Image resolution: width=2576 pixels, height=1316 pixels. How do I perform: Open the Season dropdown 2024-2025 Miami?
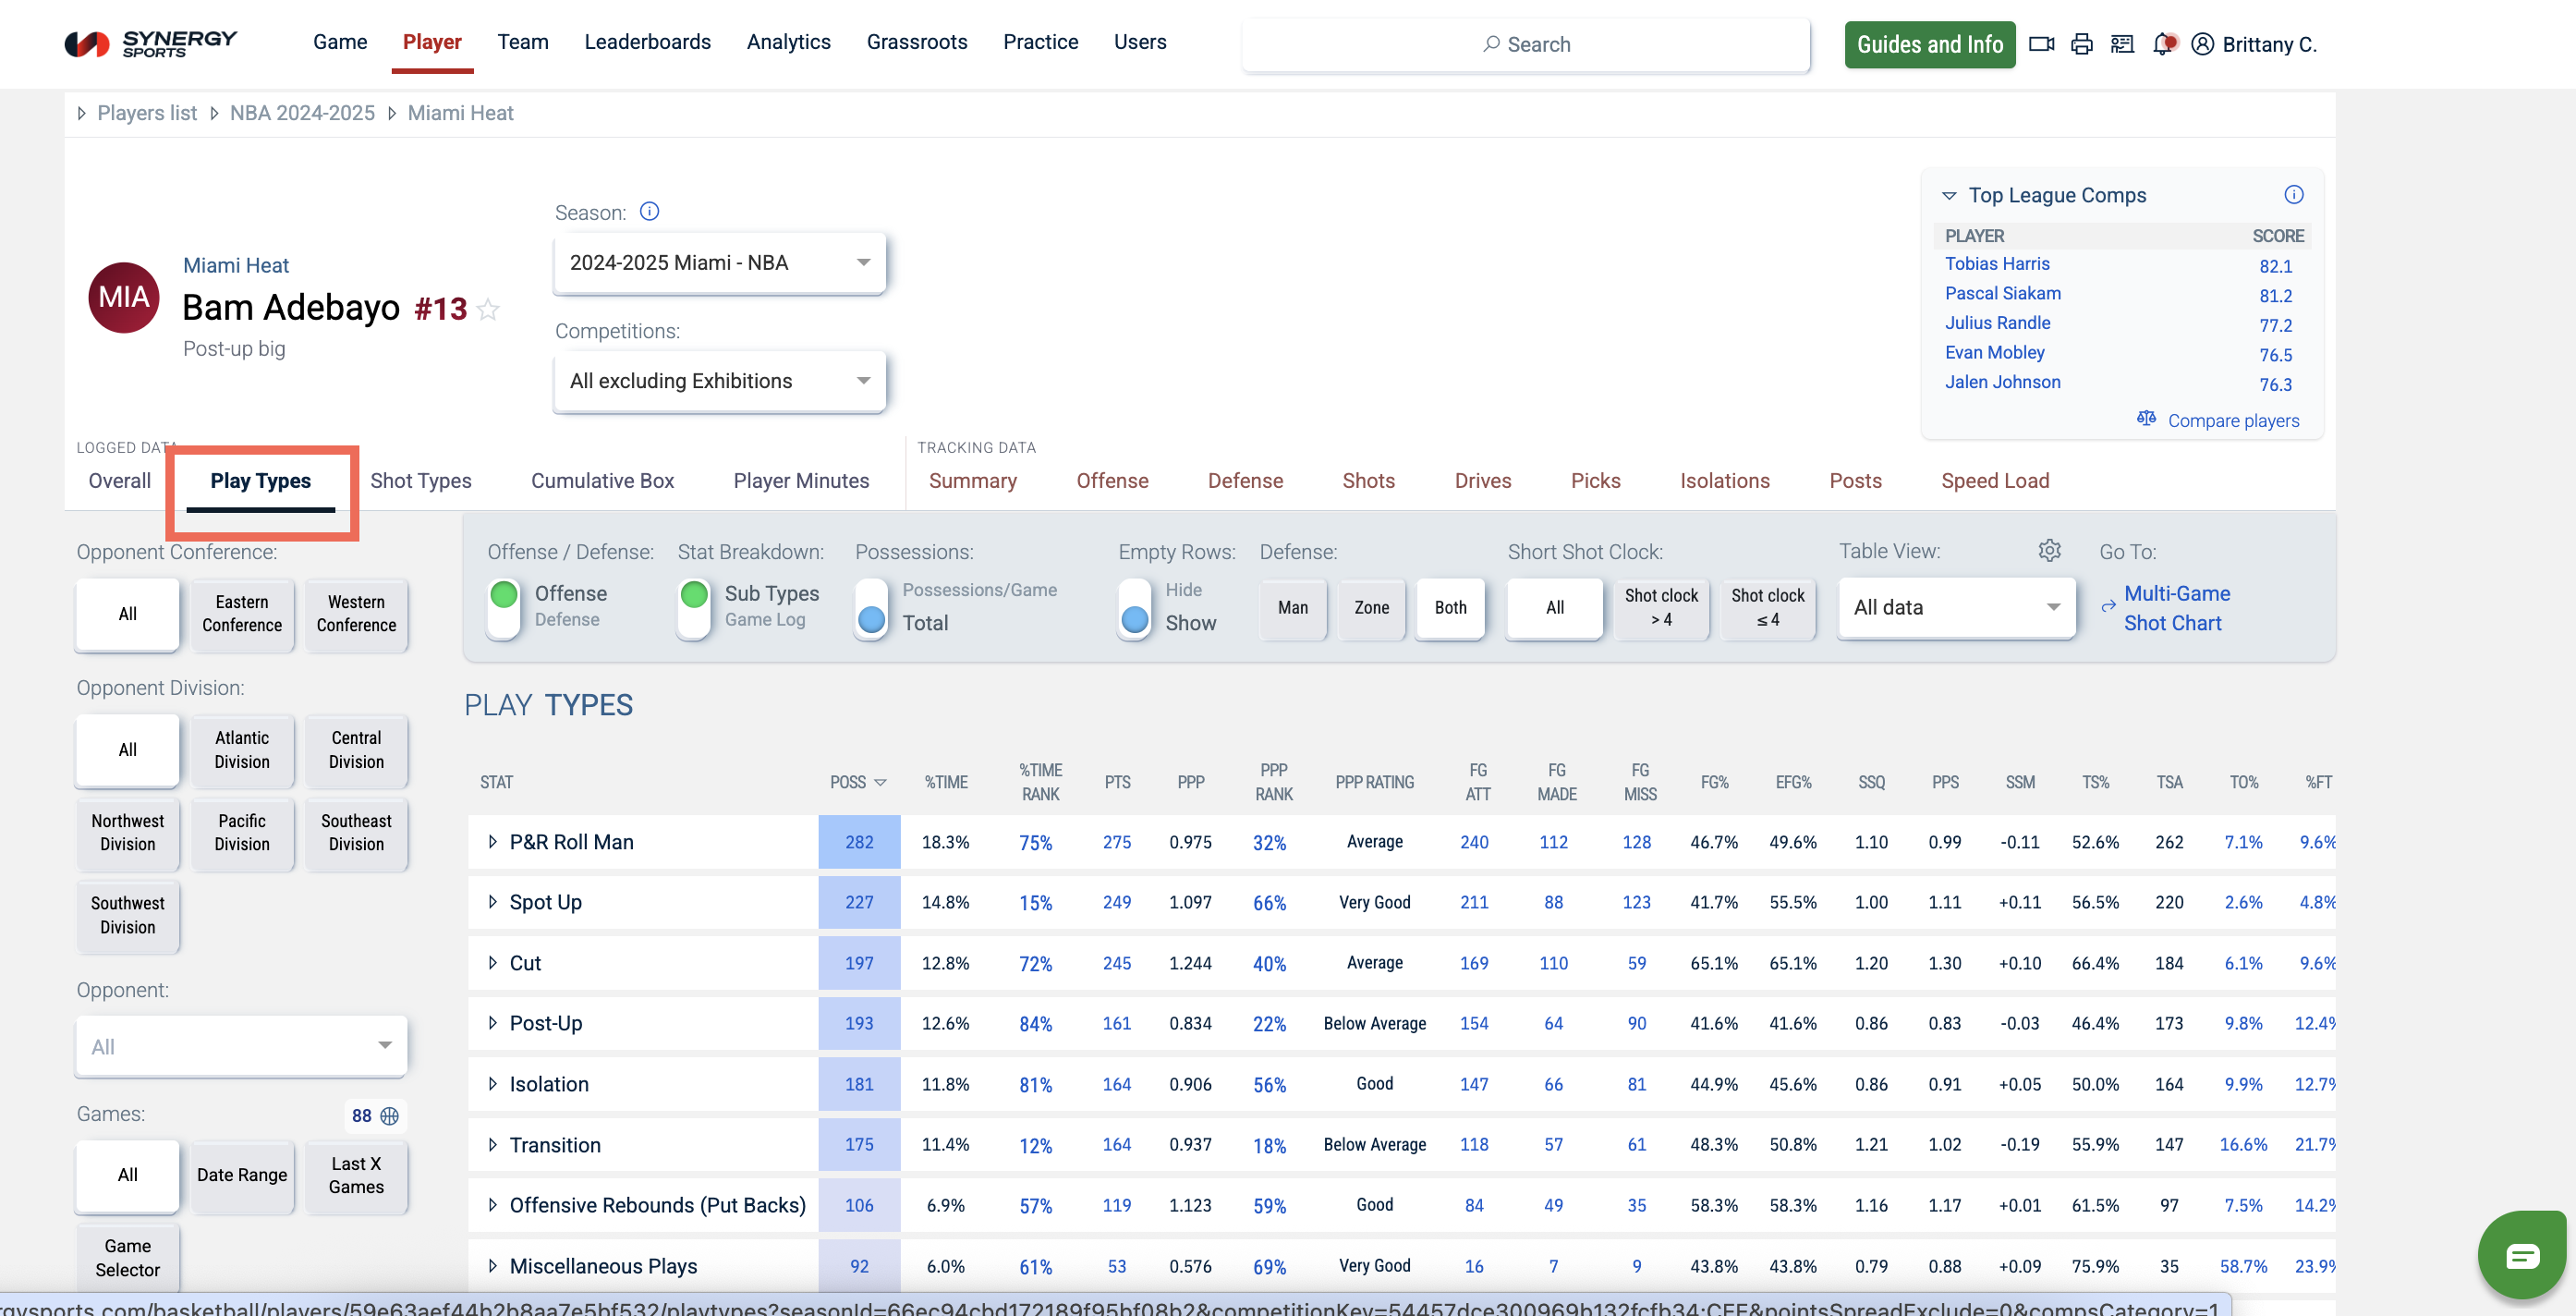pos(719,263)
